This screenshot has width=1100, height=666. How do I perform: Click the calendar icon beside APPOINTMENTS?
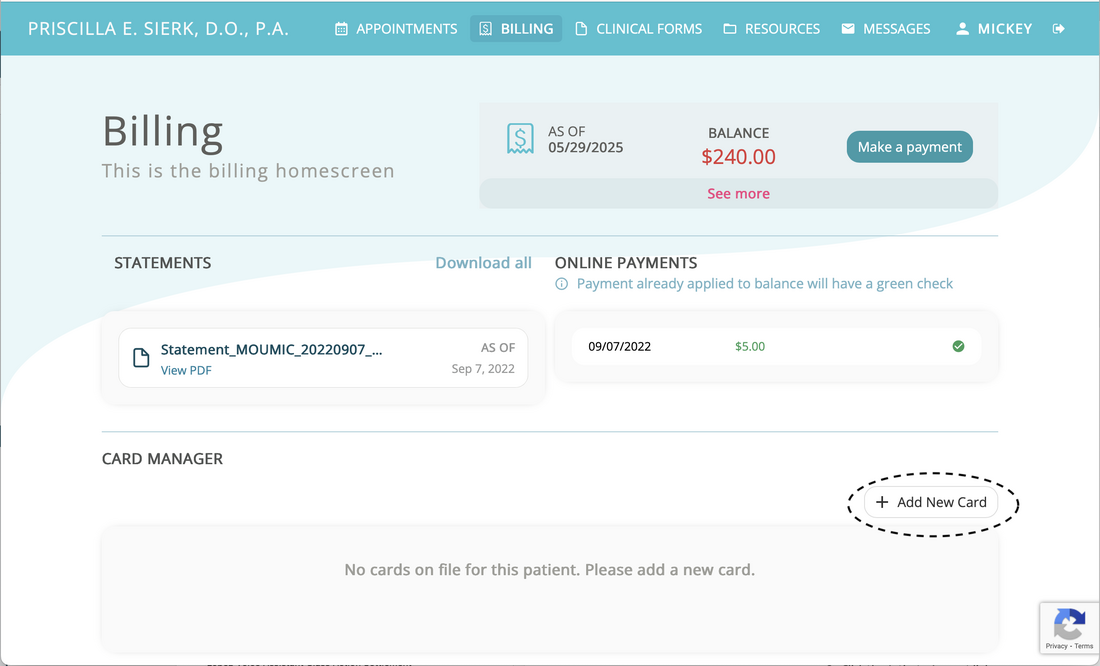point(341,29)
